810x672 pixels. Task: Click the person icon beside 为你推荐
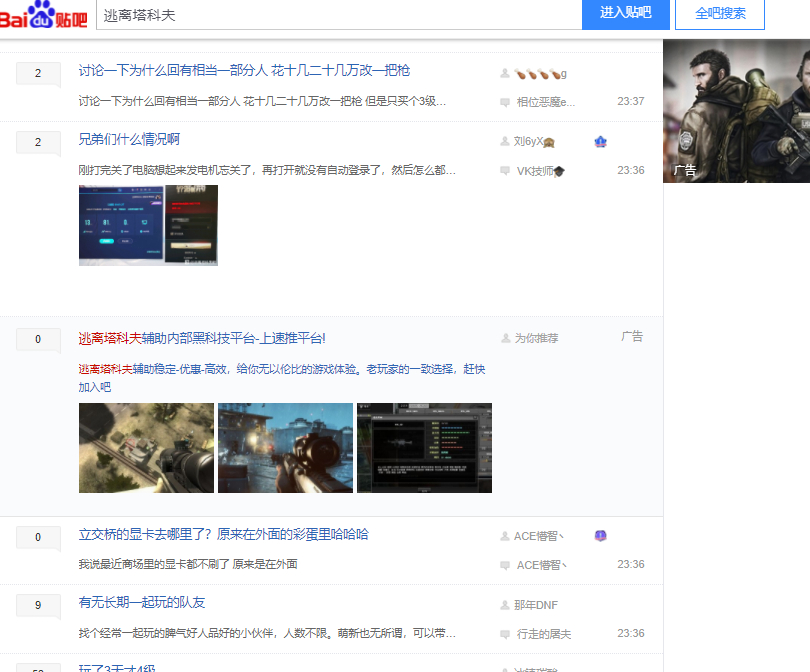(506, 338)
